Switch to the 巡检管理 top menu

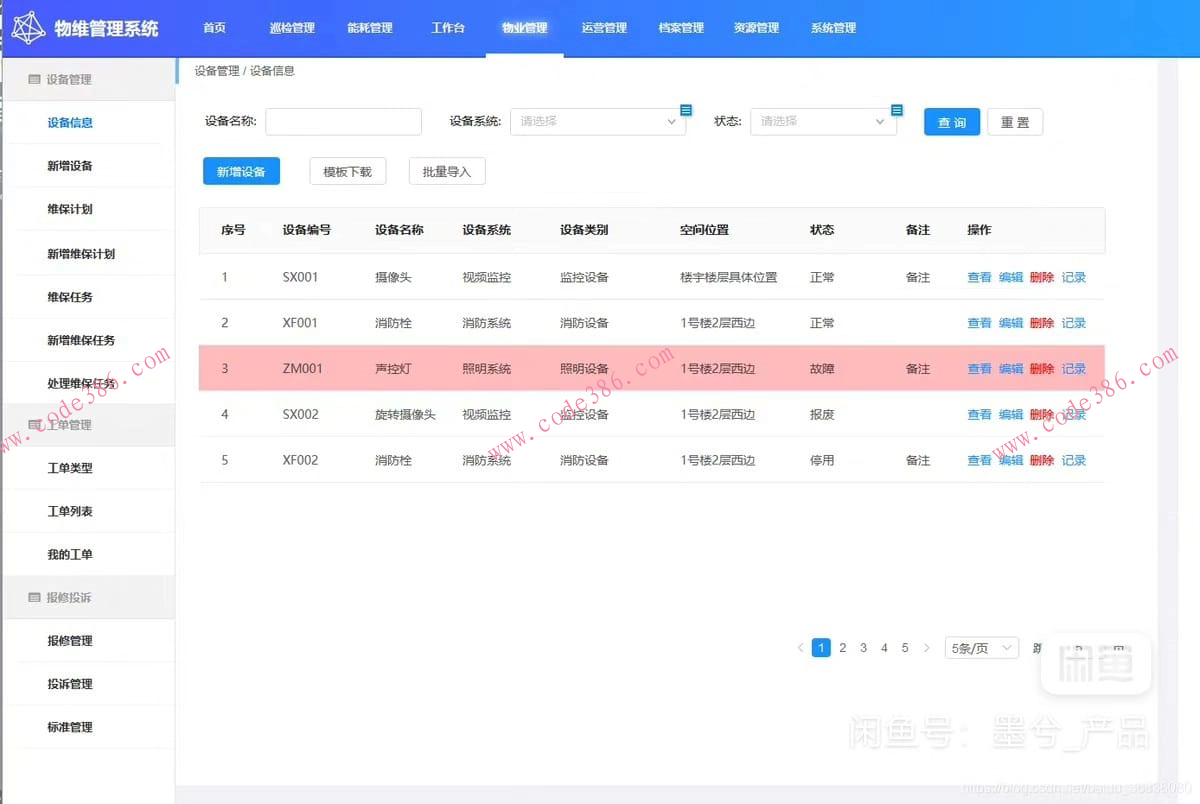point(291,28)
